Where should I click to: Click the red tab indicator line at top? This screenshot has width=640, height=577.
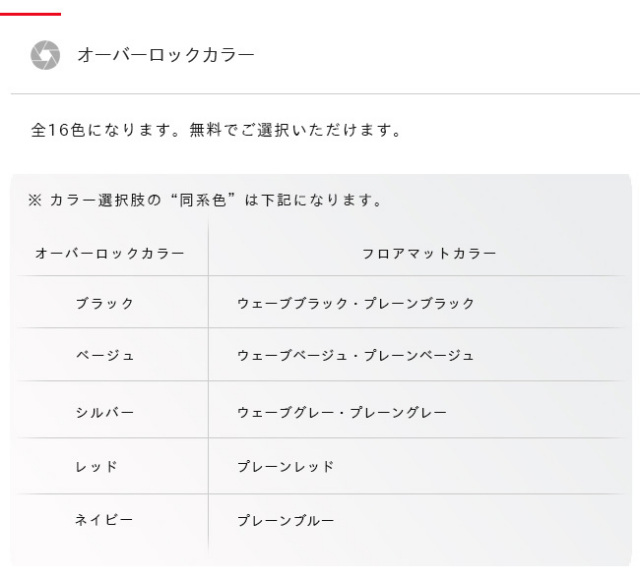pyautogui.click(x=30, y=14)
